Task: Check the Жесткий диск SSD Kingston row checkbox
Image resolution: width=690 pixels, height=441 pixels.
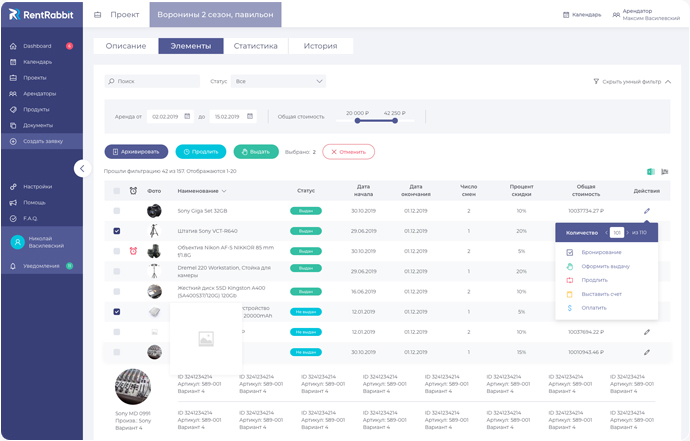Action: (x=117, y=292)
